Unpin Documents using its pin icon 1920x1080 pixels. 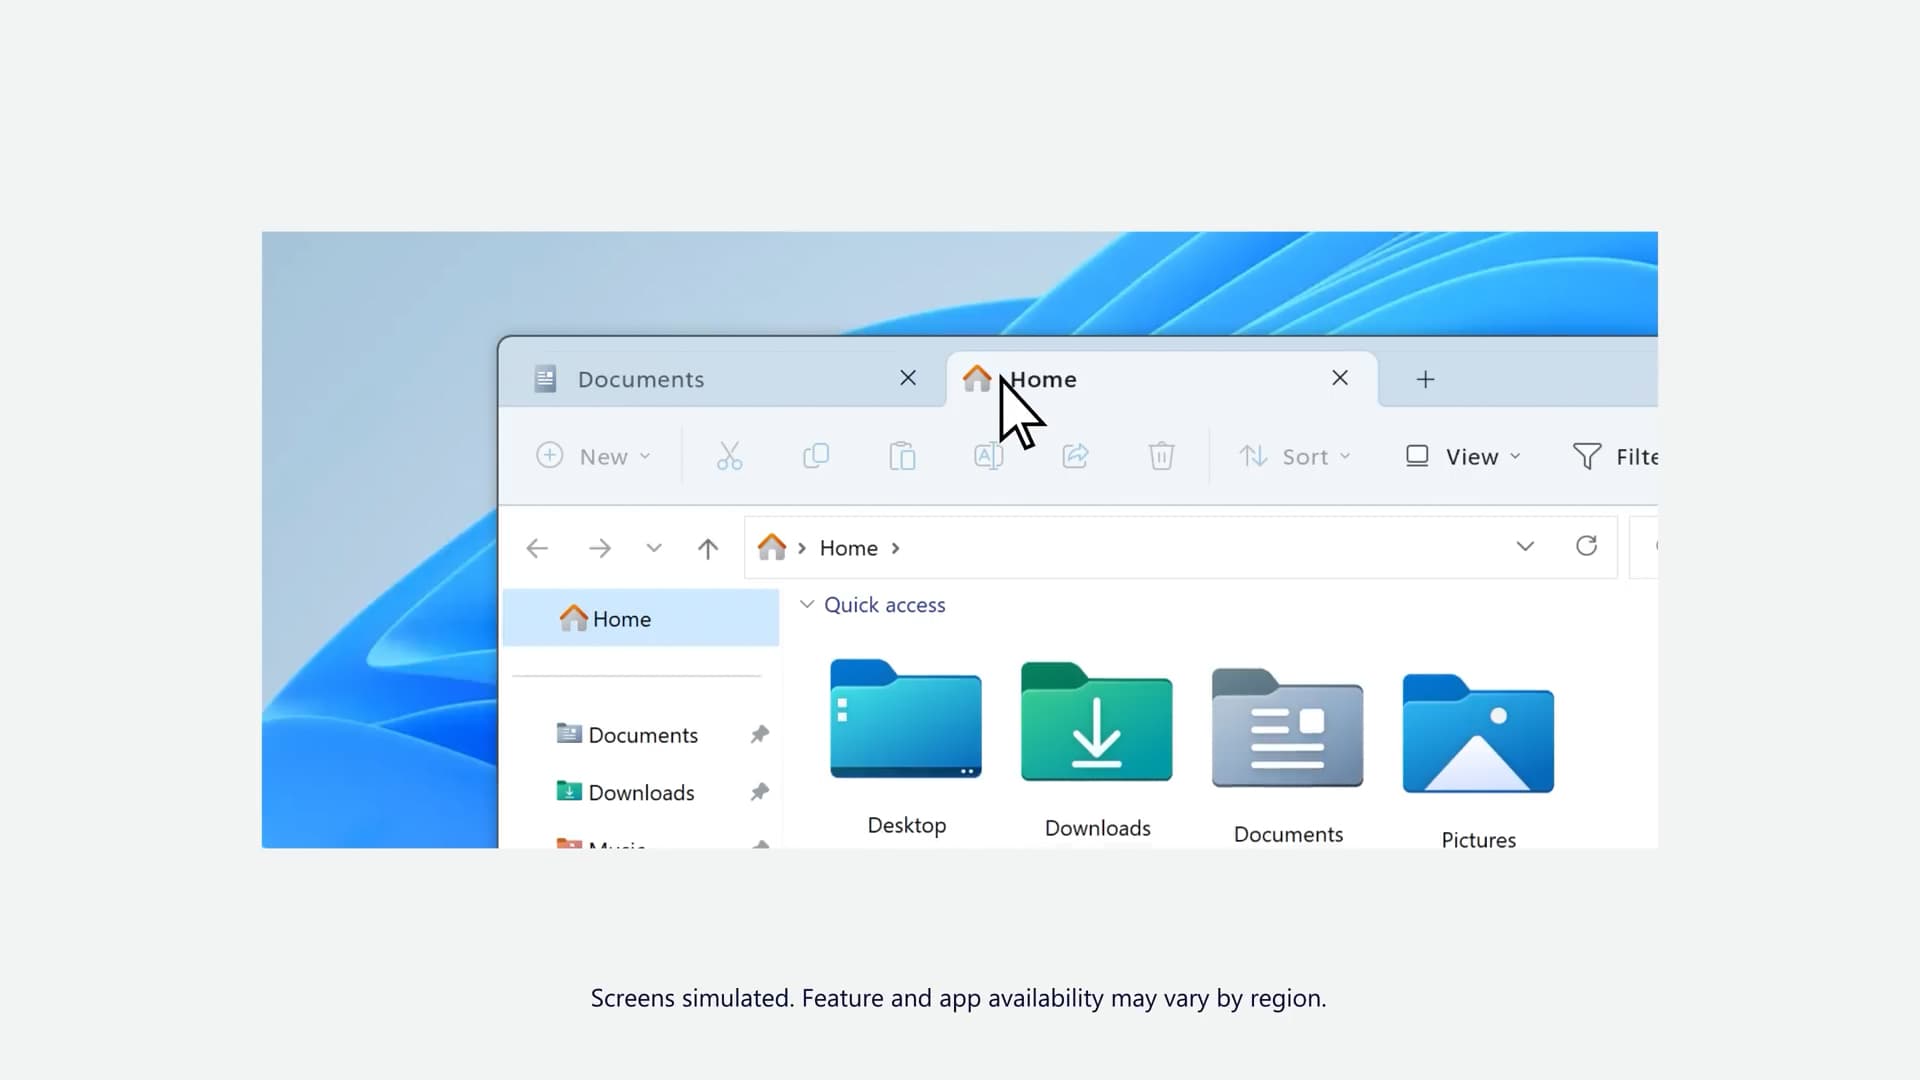click(x=760, y=735)
